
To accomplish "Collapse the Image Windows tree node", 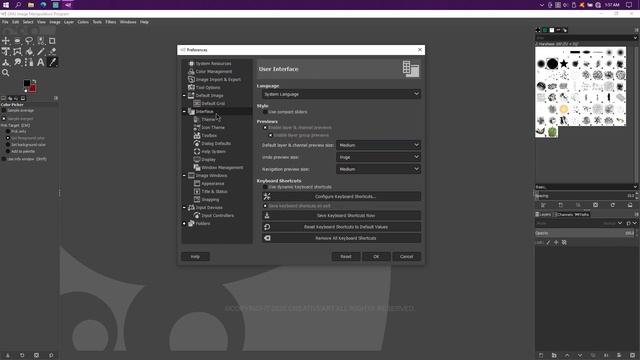I will coord(184,176).
